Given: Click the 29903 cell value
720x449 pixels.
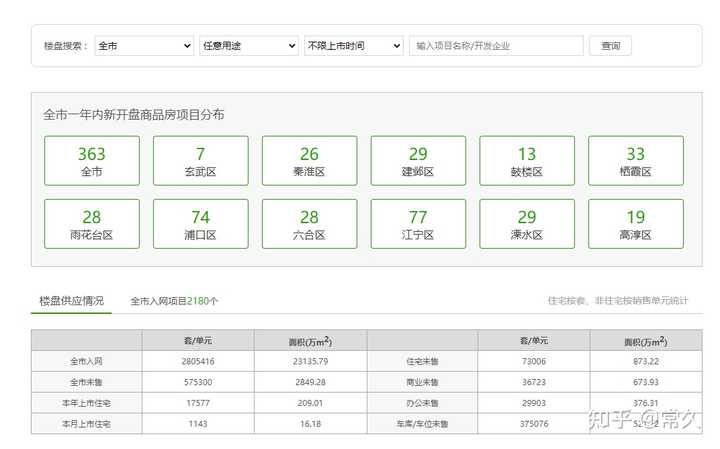Looking at the screenshot, I should click(534, 403).
